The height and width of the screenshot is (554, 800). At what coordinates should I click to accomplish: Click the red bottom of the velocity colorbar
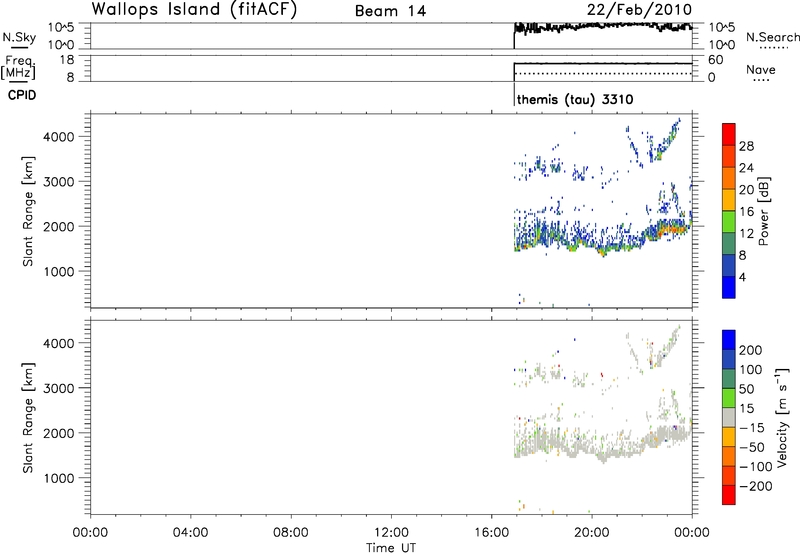729,495
